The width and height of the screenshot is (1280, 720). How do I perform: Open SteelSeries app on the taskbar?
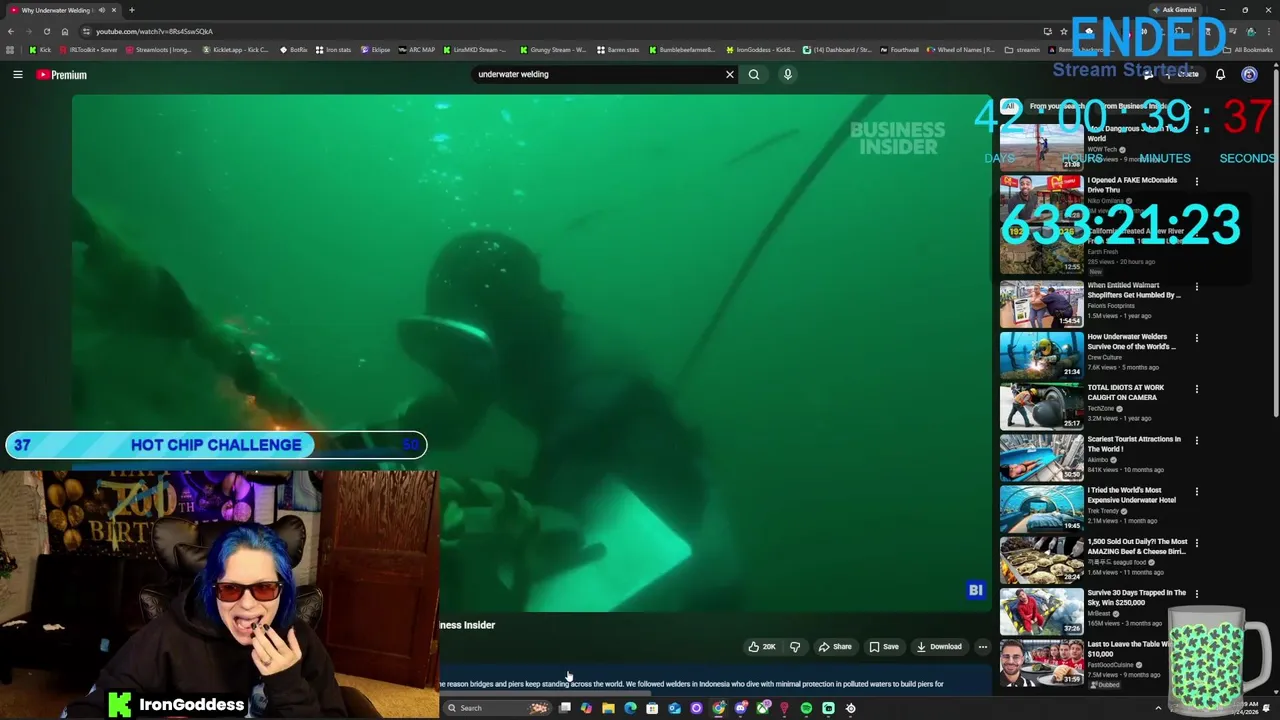click(x=850, y=708)
